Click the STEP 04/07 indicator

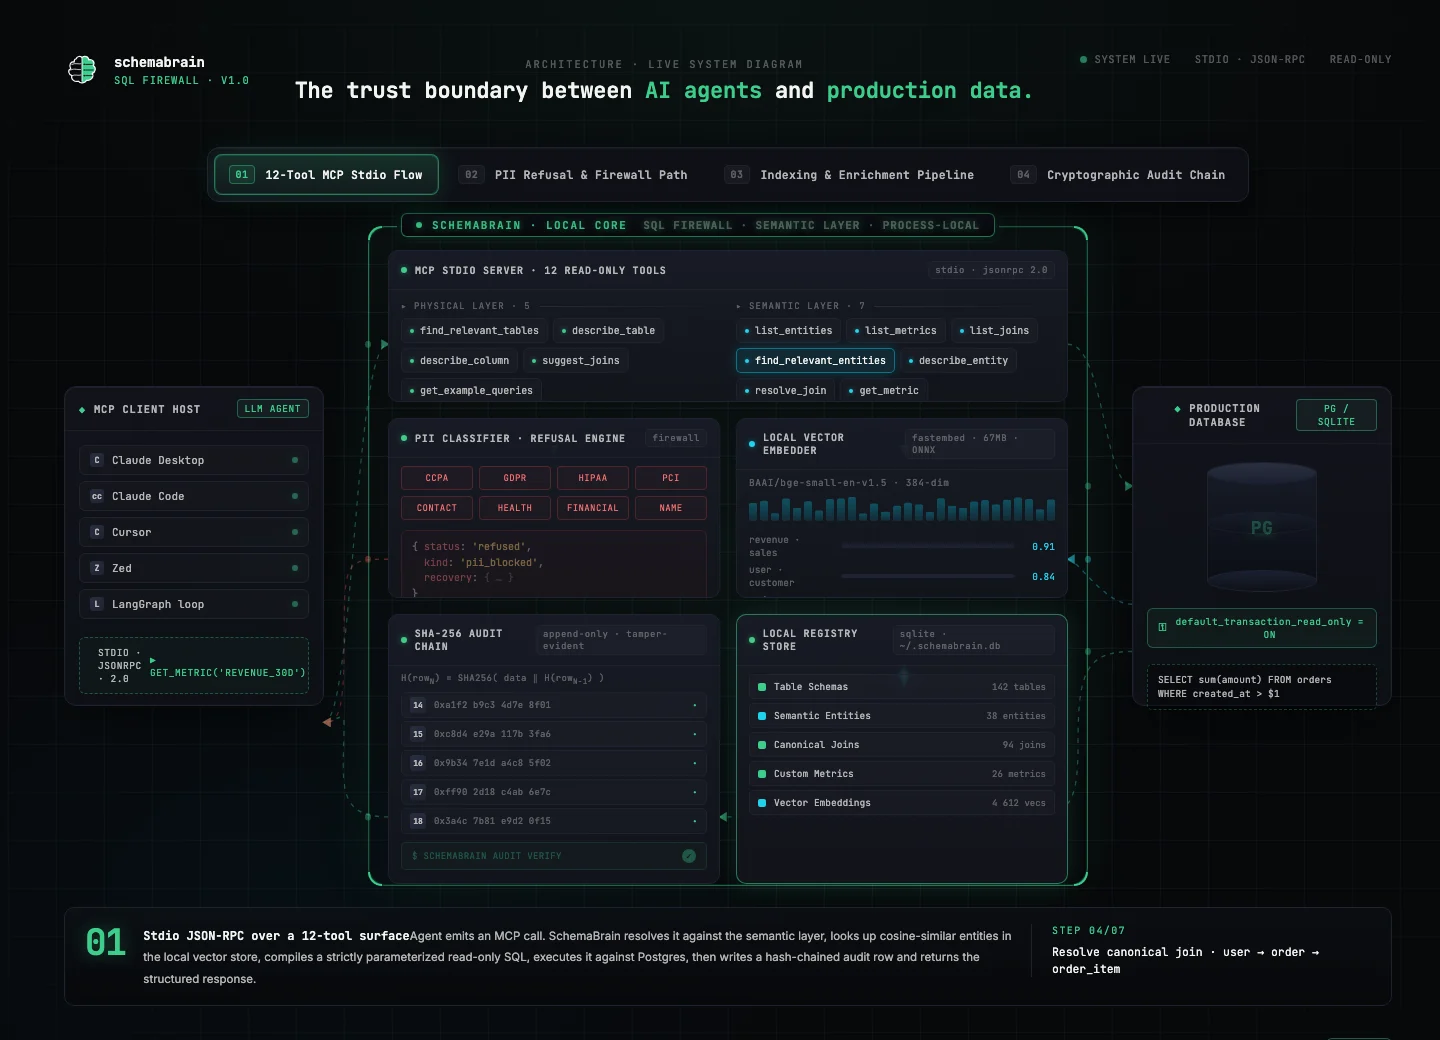[x=1088, y=931]
